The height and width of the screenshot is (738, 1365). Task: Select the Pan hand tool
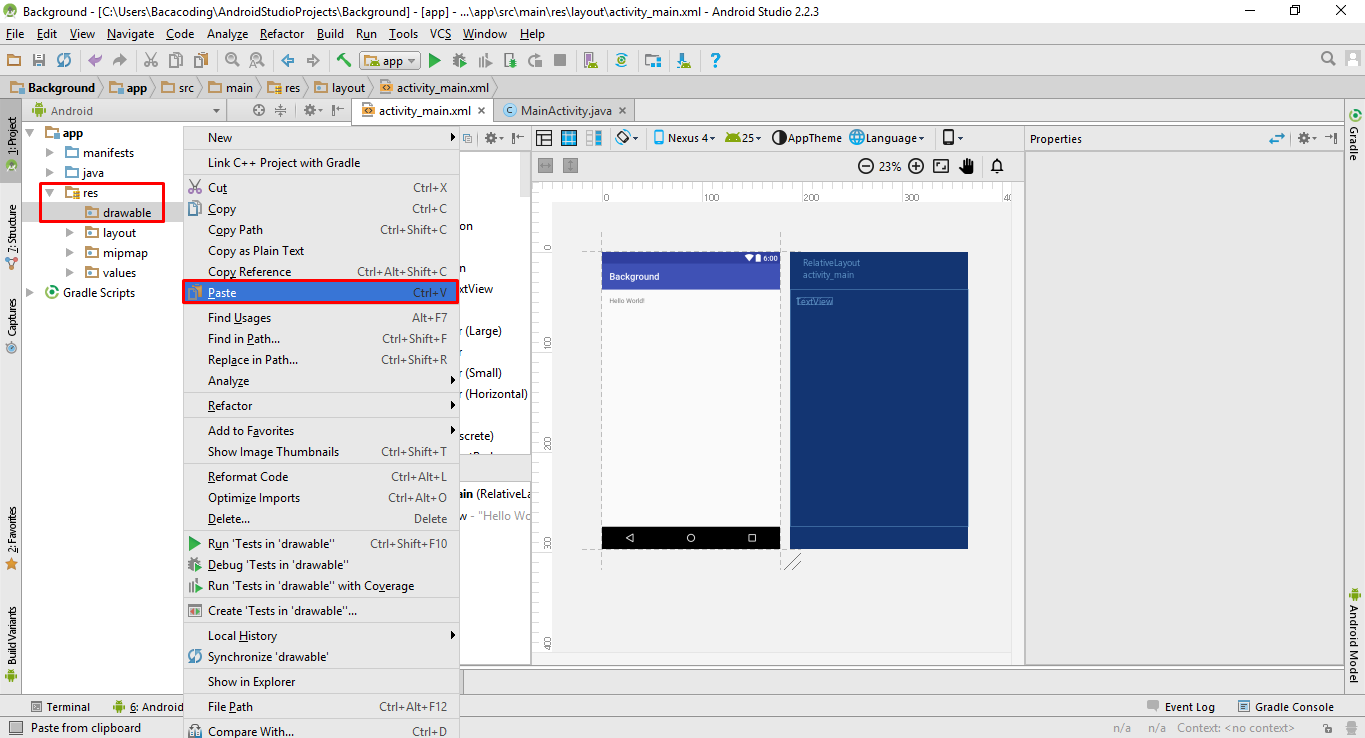pos(966,167)
